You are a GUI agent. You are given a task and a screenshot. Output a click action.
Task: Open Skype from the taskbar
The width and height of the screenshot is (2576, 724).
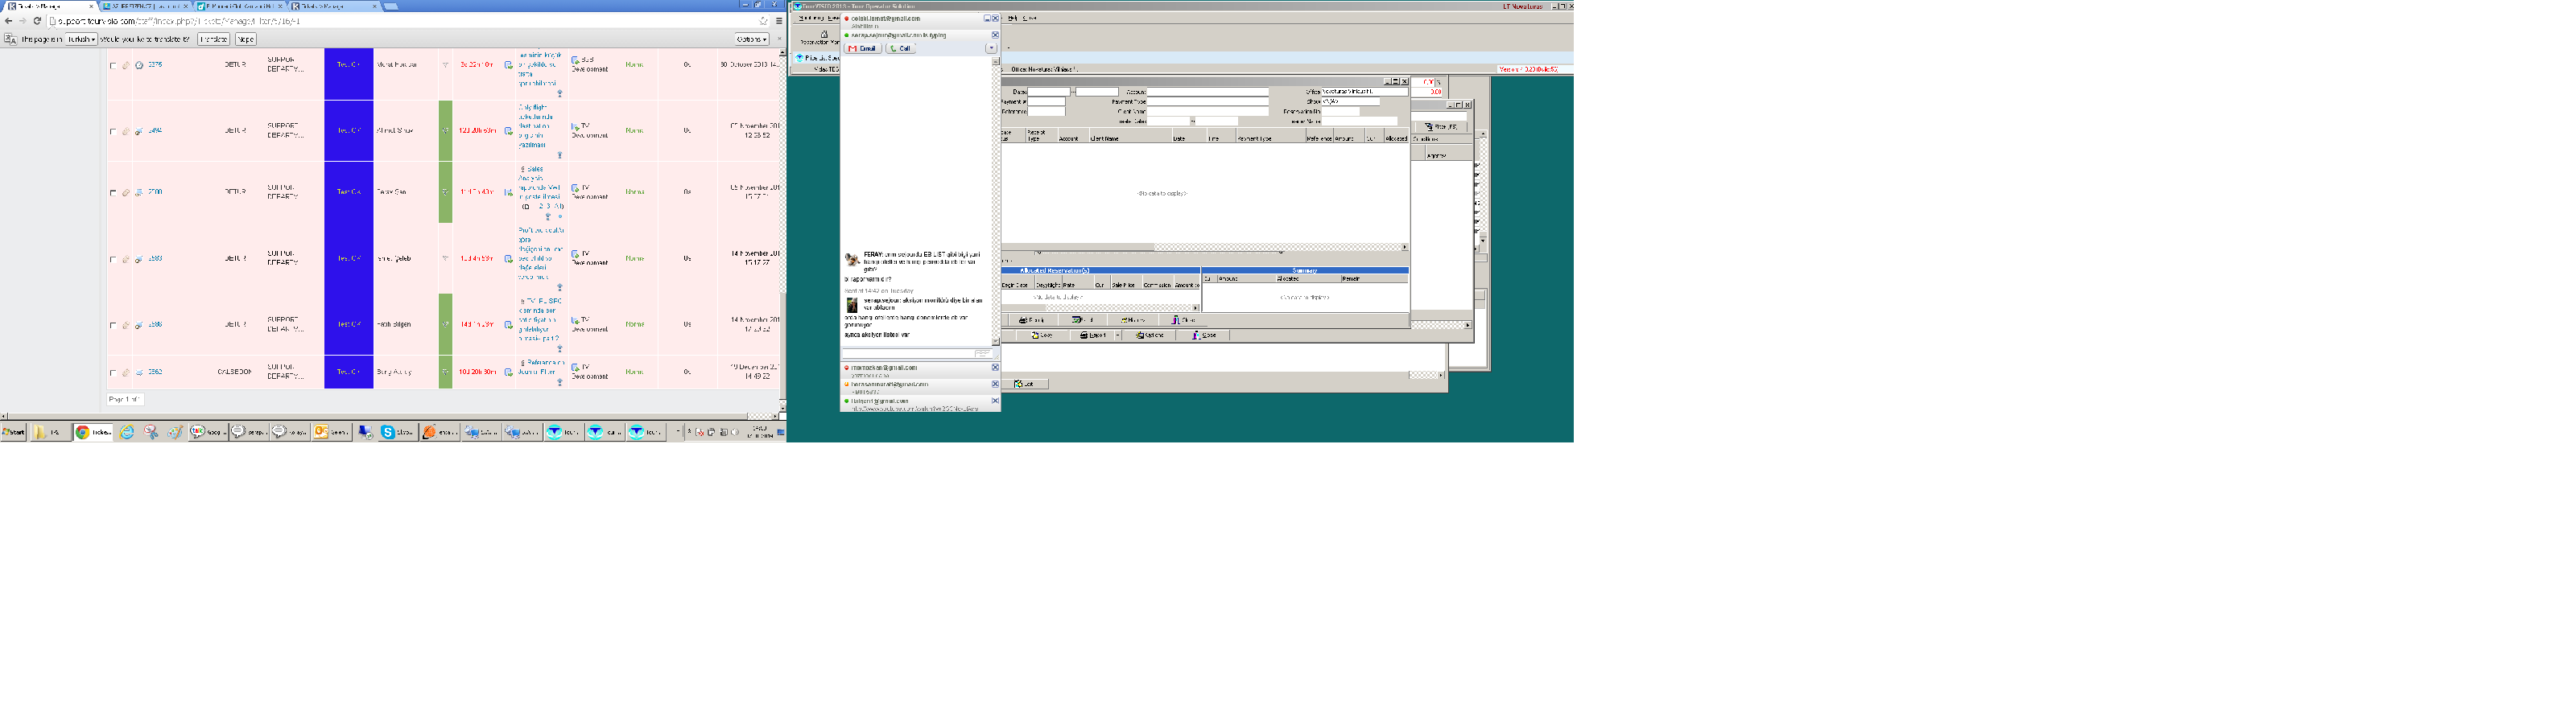point(397,432)
